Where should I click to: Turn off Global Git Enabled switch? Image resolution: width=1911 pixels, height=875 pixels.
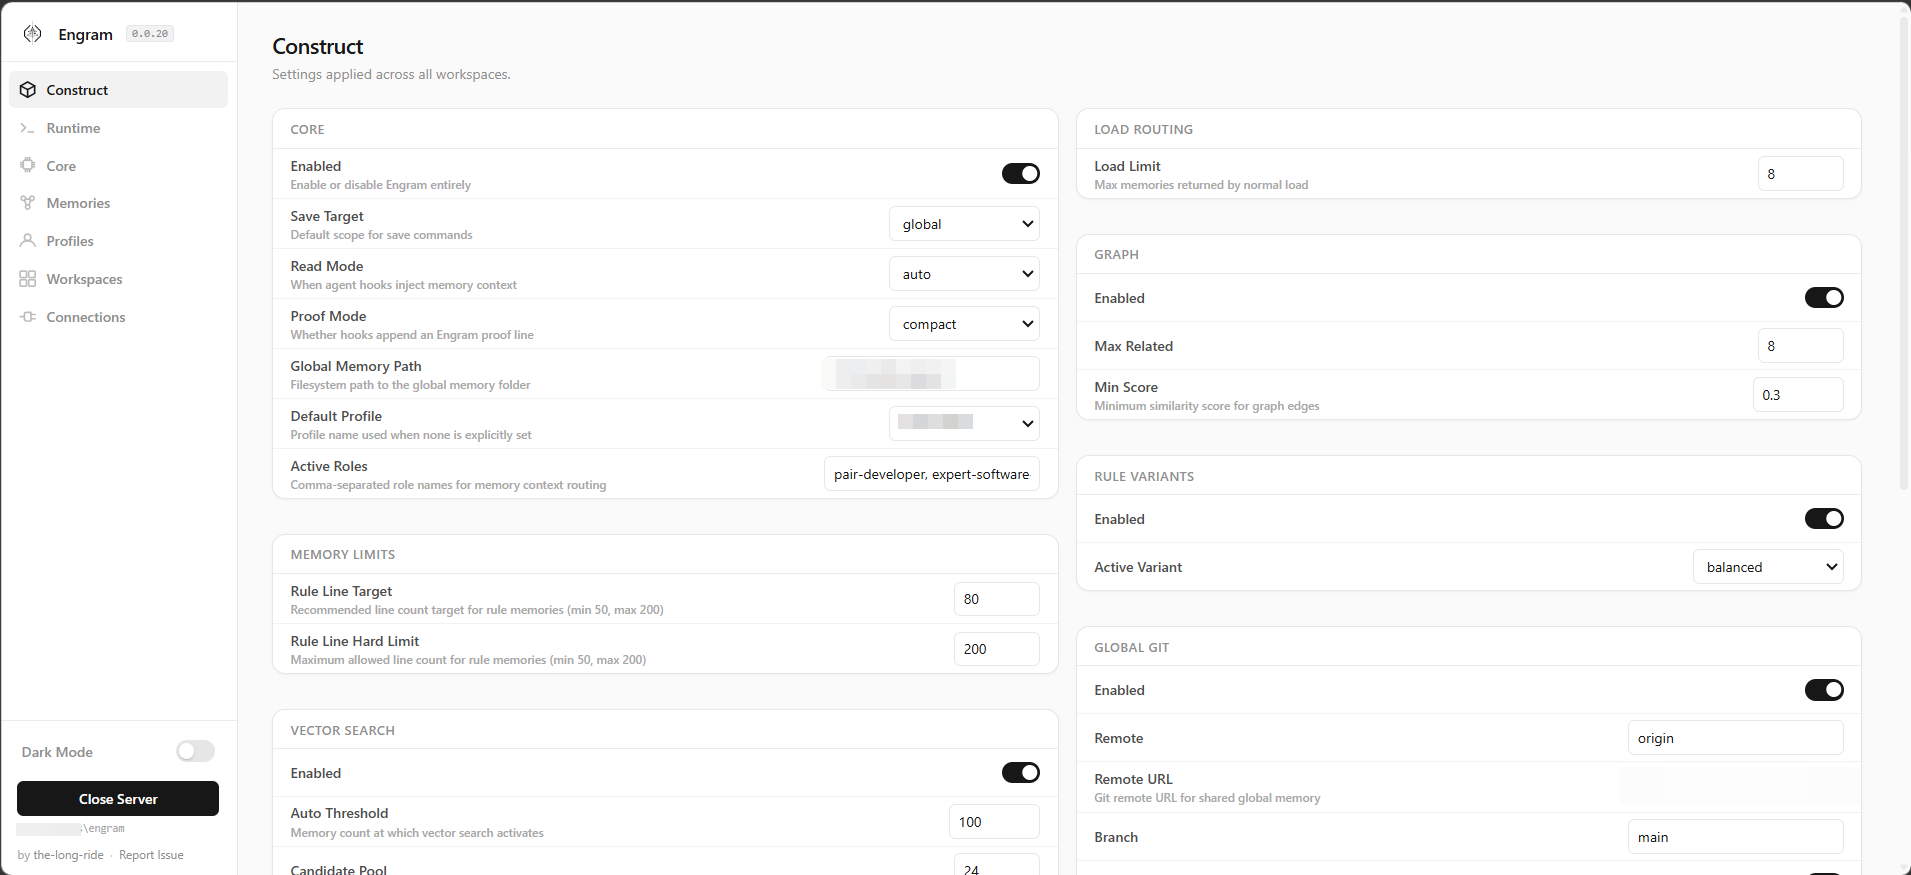click(x=1824, y=690)
